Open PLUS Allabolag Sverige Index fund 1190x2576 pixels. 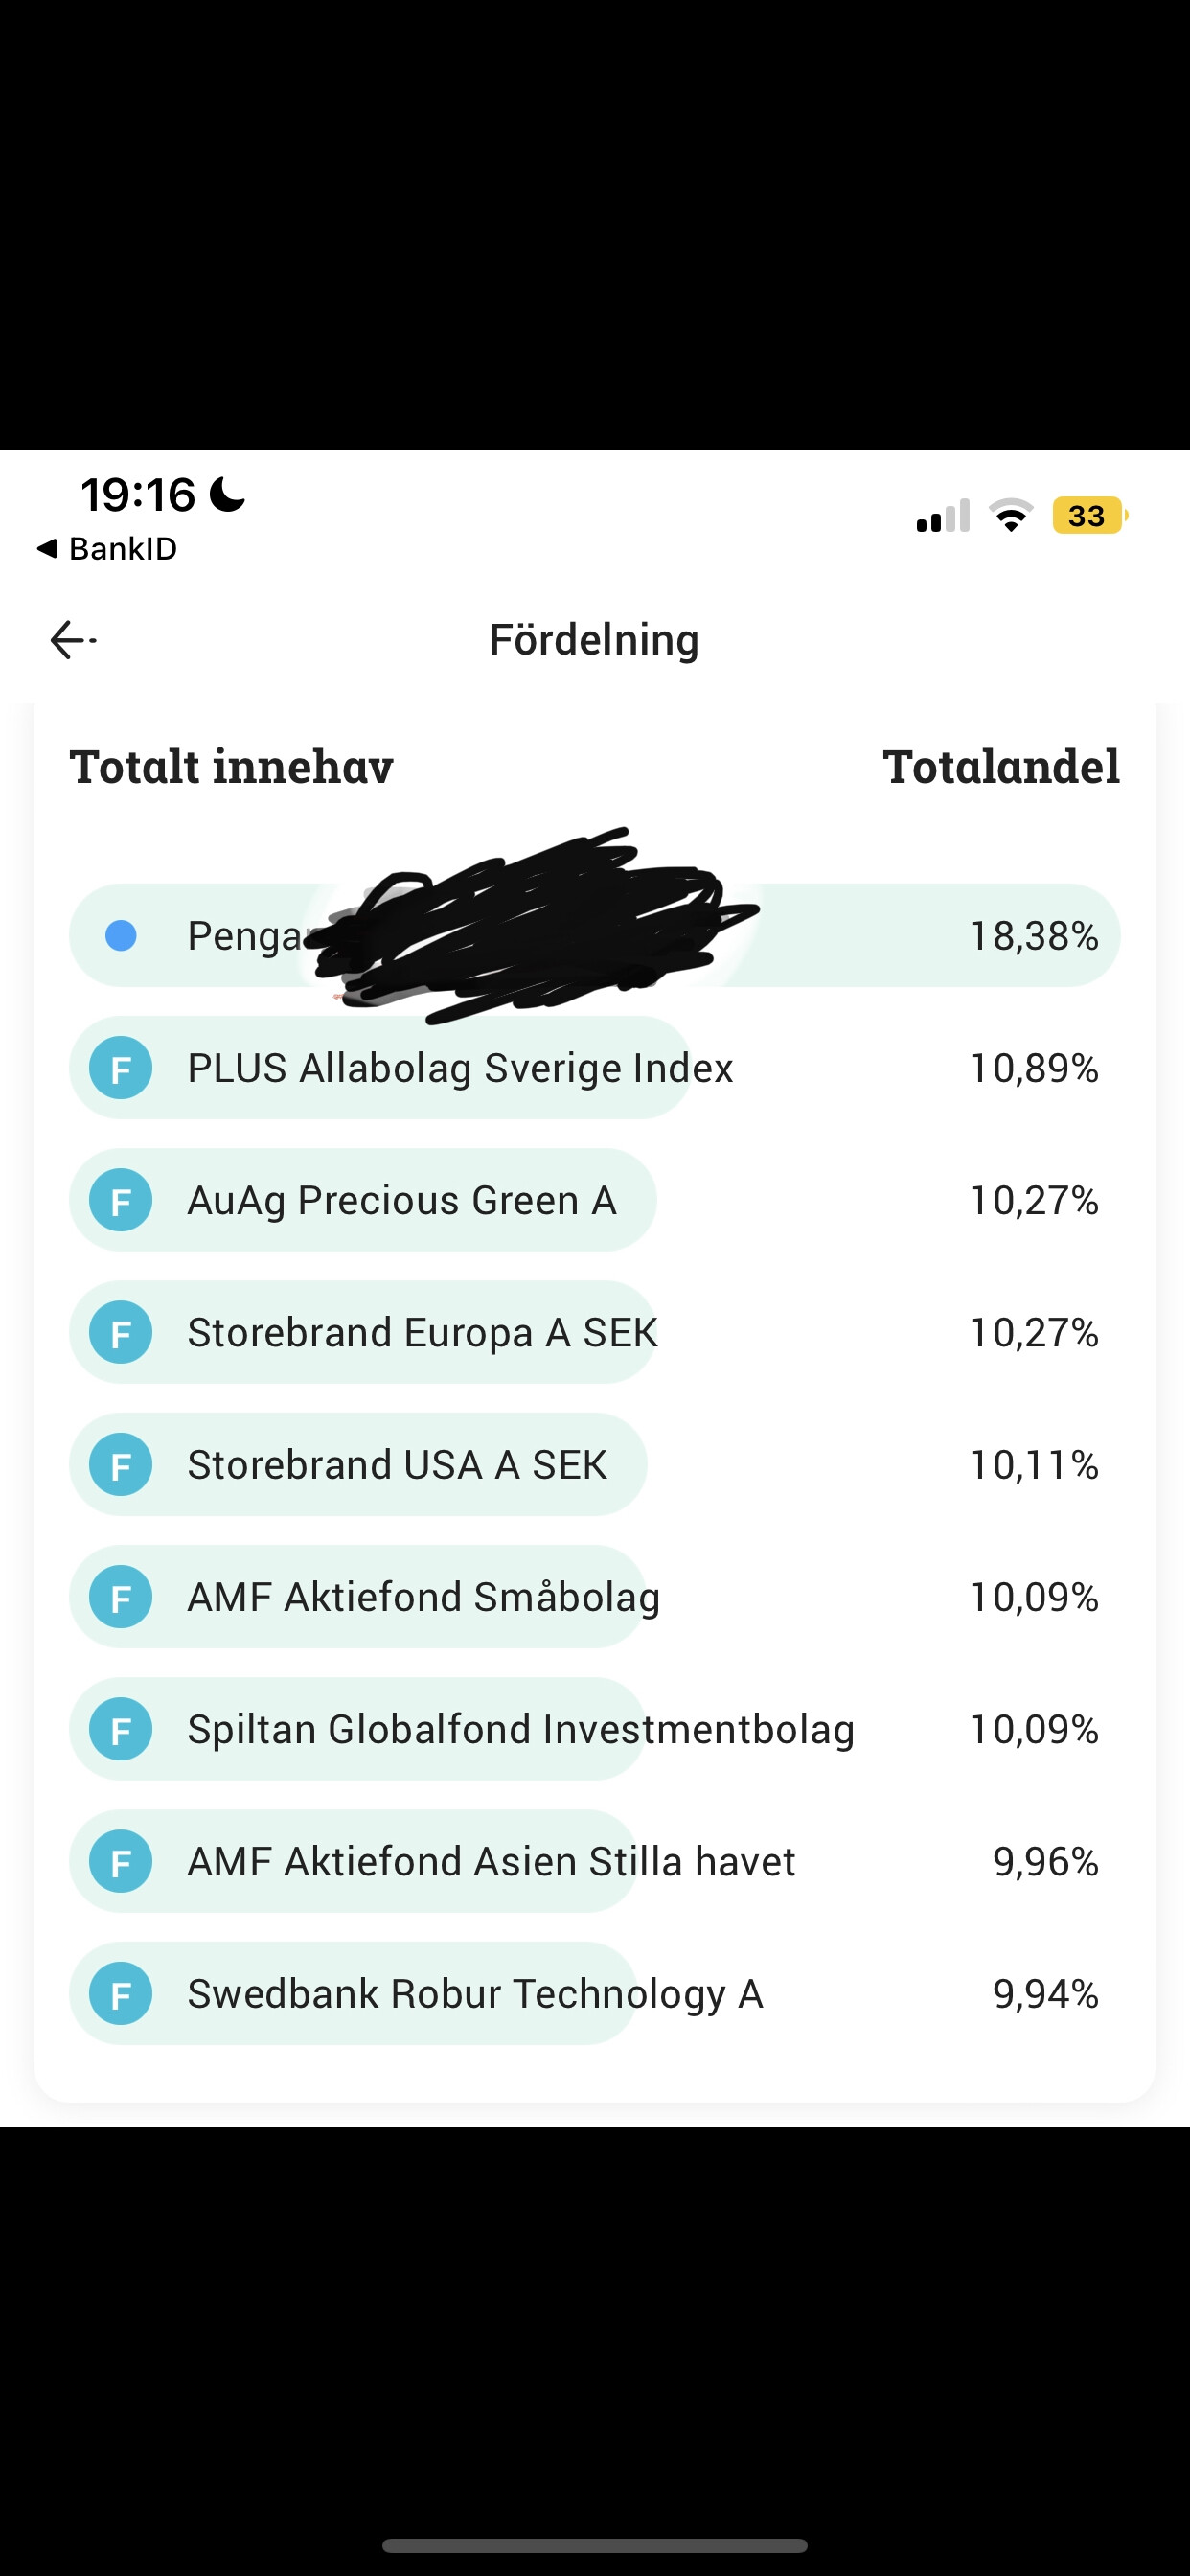tap(460, 1068)
